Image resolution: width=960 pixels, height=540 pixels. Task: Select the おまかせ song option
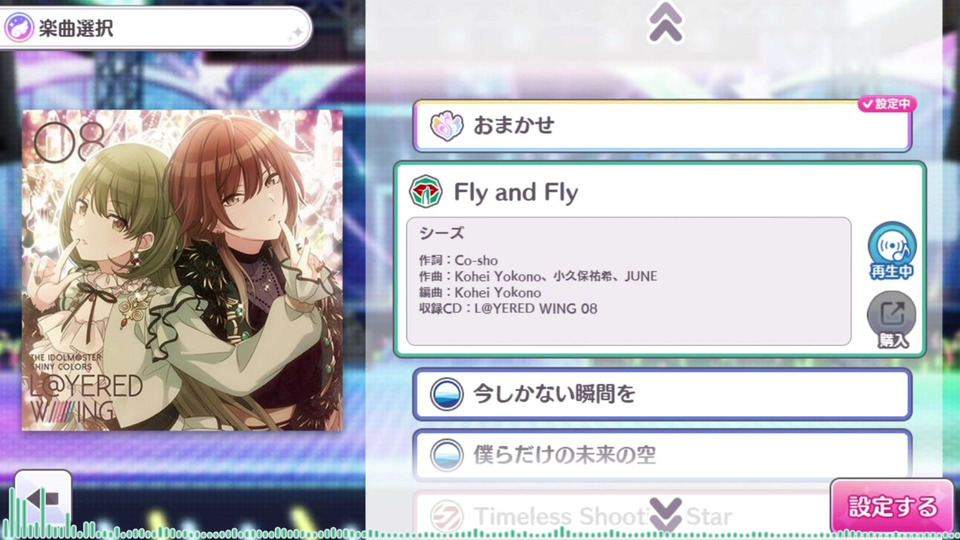pyautogui.click(x=662, y=126)
